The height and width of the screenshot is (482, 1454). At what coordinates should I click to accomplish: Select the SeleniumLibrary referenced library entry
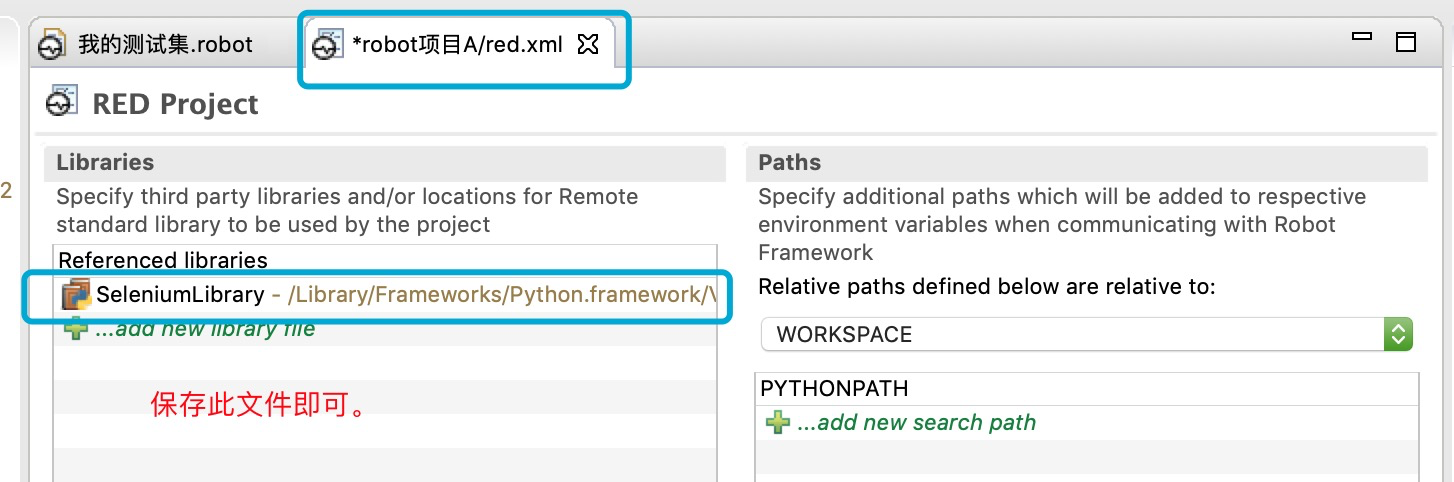pos(180,295)
